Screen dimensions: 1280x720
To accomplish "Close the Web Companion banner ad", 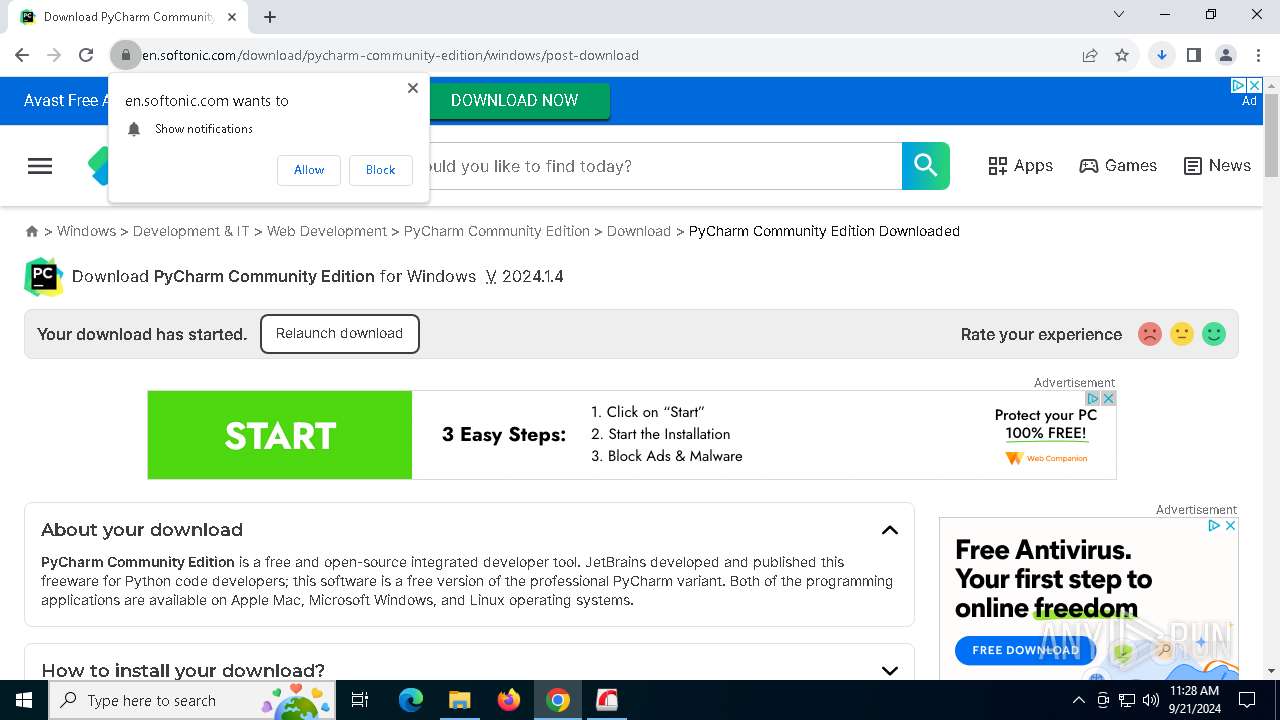I will (x=1108, y=398).
